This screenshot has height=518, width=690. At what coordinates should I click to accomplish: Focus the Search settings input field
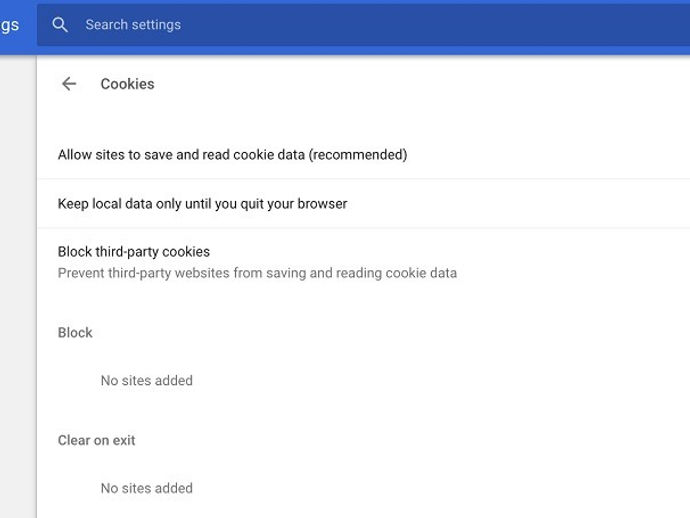click(x=363, y=25)
